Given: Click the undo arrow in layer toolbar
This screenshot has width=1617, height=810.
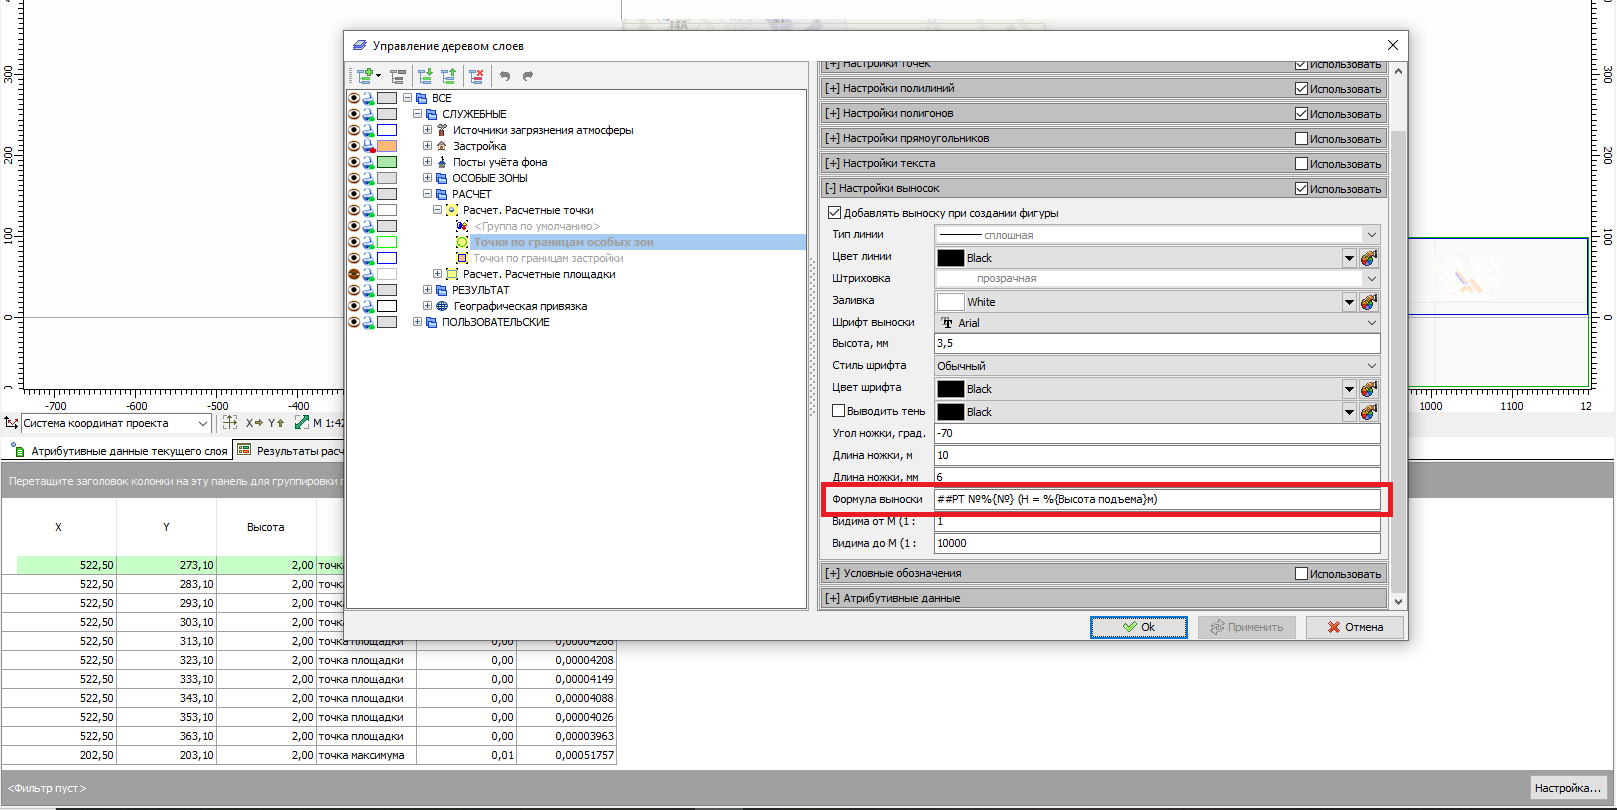Looking at the screenshot, I should pyautogui.click(x=505, y=76).
